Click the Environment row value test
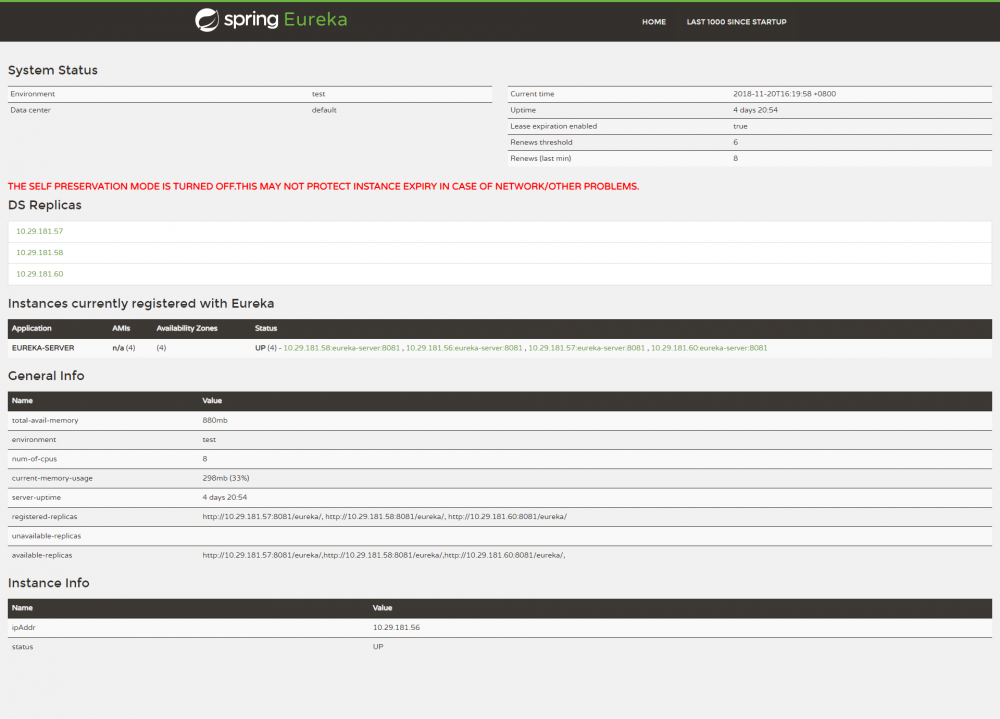1000x719 pixels. 318,93
